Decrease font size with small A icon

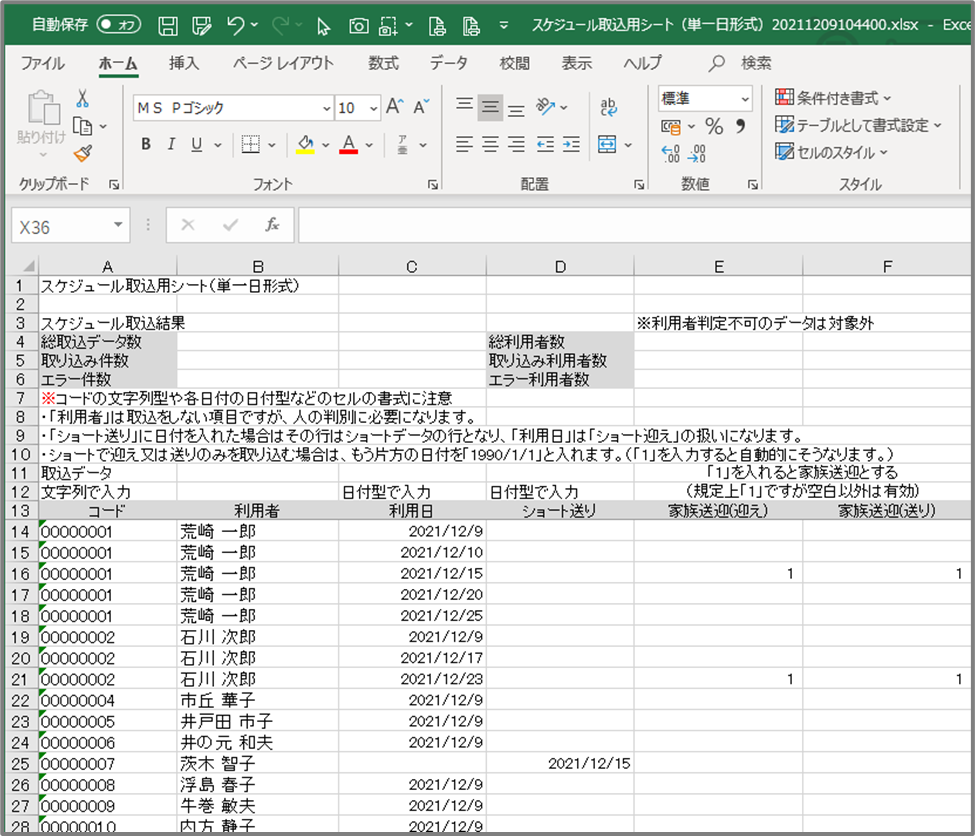[x=422, y=107]
